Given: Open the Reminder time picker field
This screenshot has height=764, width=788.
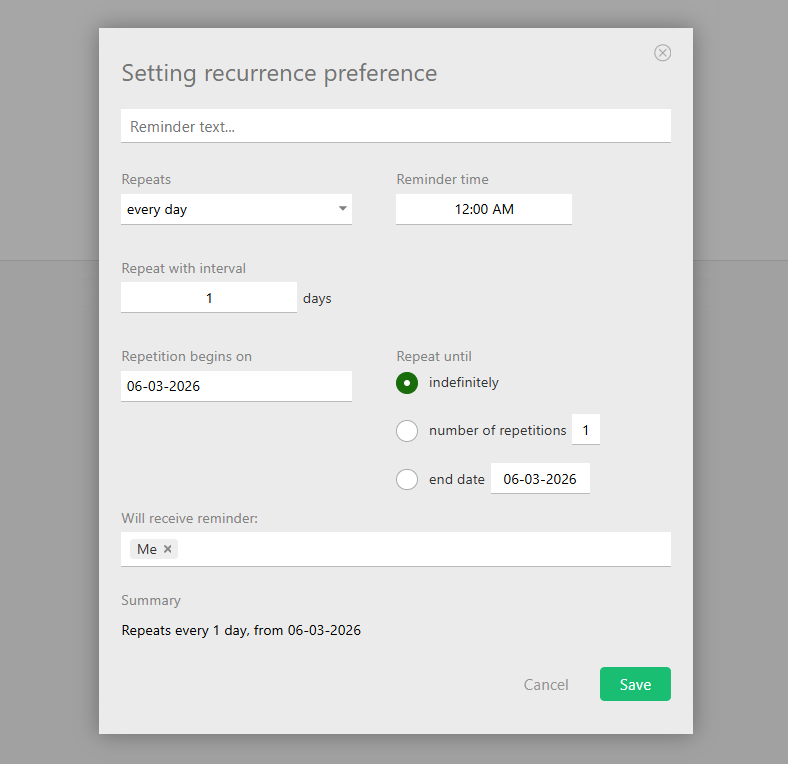Looking at the screenshot, I should [x=484, y=210].
